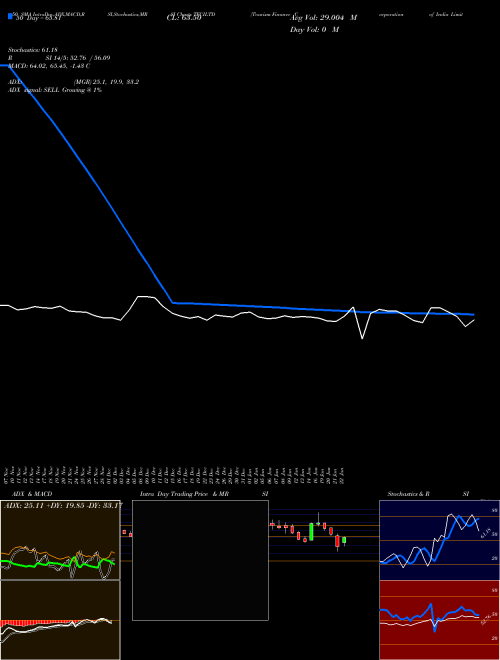The height and width of the screenshot is (660, 500).
Task: Open the red RSI chart panel
Action: pos(439,620)
